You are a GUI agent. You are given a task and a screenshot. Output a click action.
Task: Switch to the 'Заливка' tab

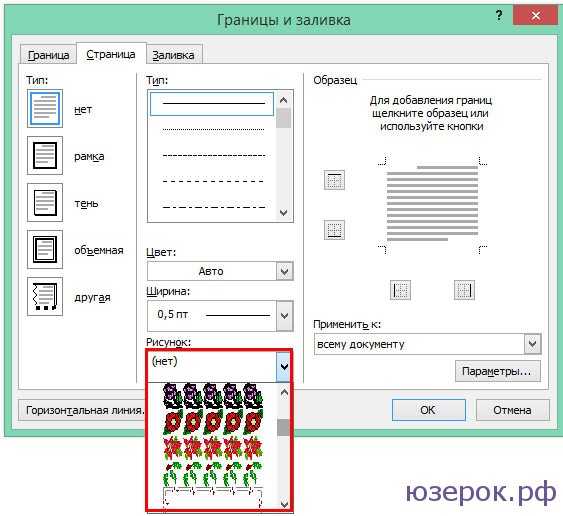coord(173,55)
